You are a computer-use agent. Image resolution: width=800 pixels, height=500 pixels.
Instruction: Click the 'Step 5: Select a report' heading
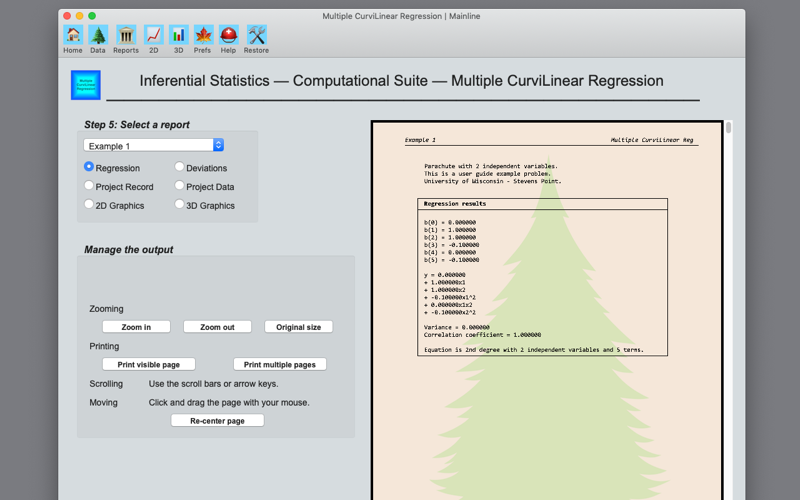tap(137, 124)
